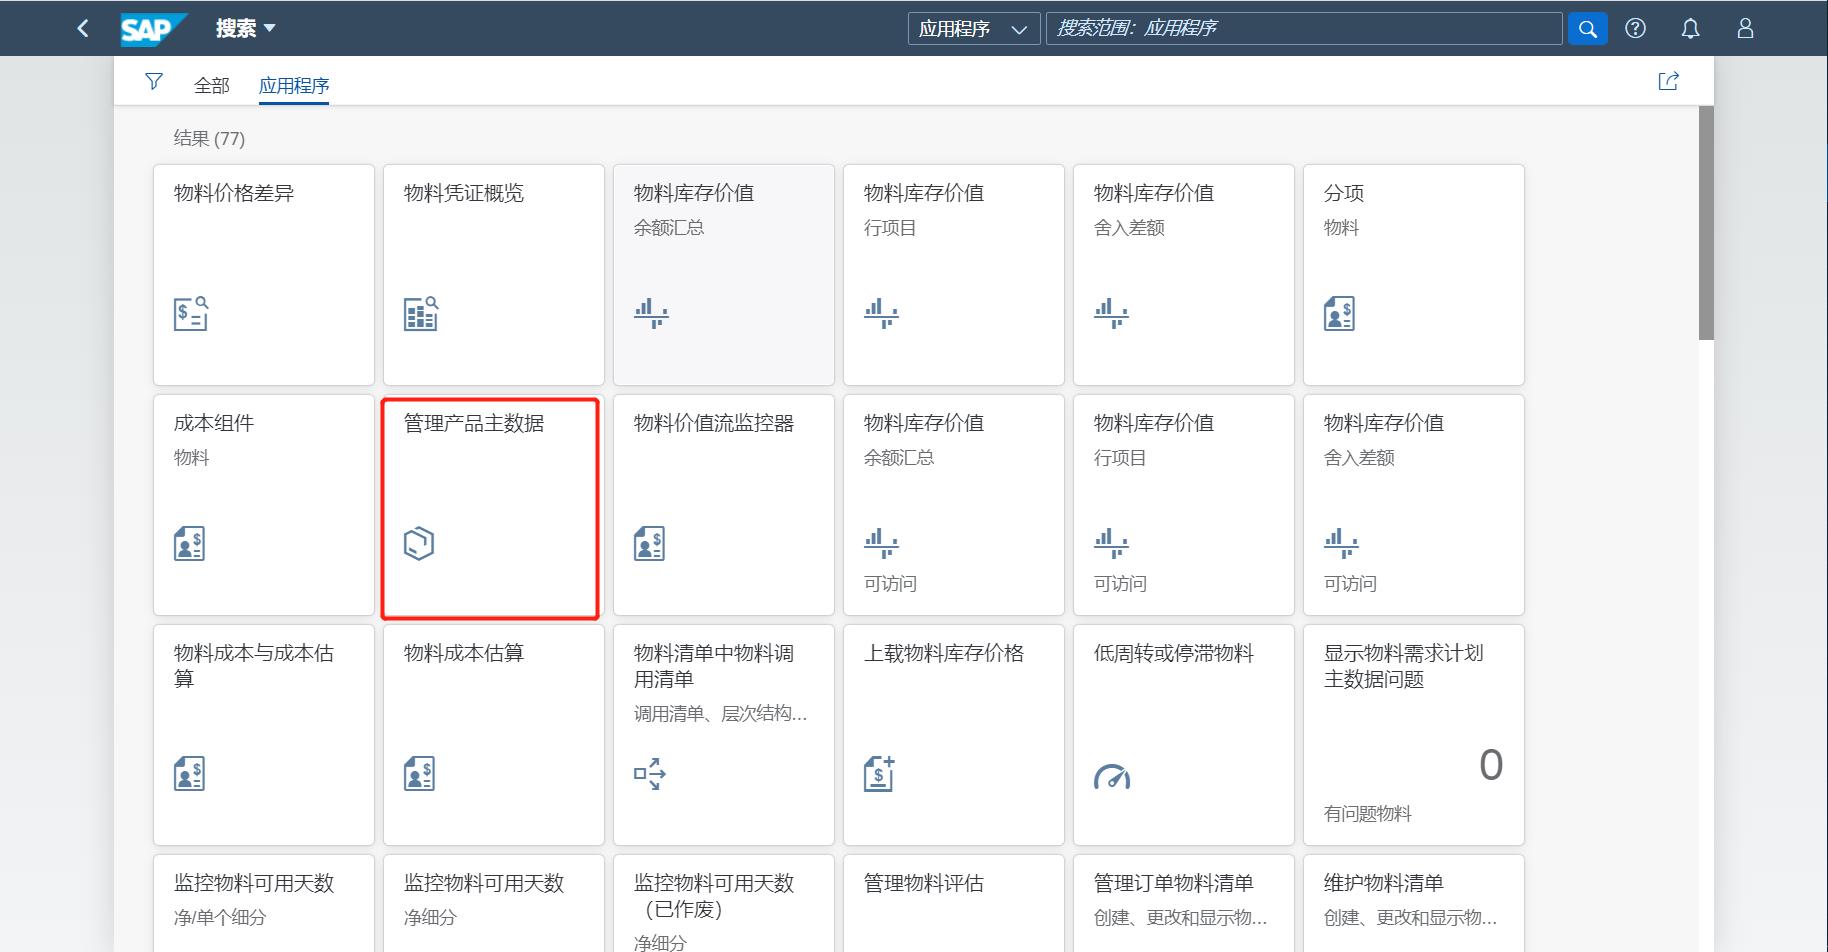The width and height of the screenshot is (1828, 952).
Task: Click the share/export icon at top right
Action: [x=1668, y=81]
